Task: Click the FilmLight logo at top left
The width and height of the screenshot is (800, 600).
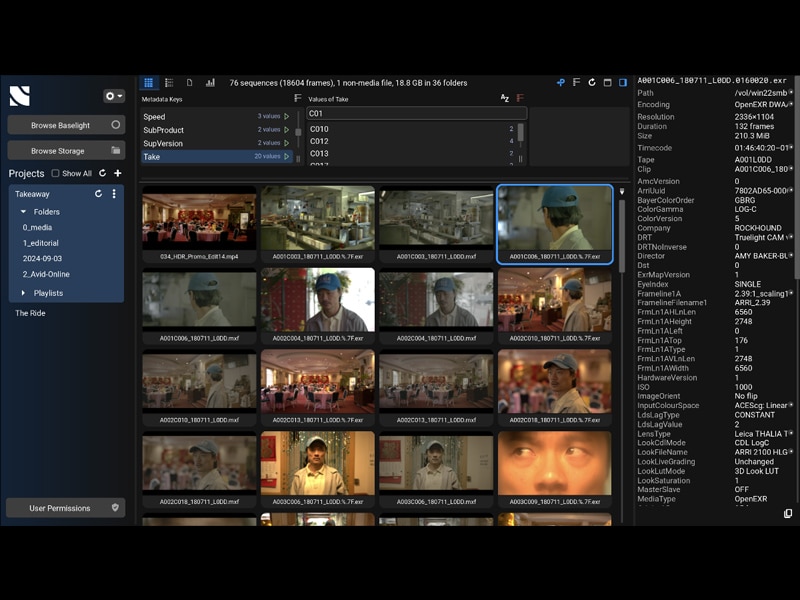Action: click(x=19, y=96)
